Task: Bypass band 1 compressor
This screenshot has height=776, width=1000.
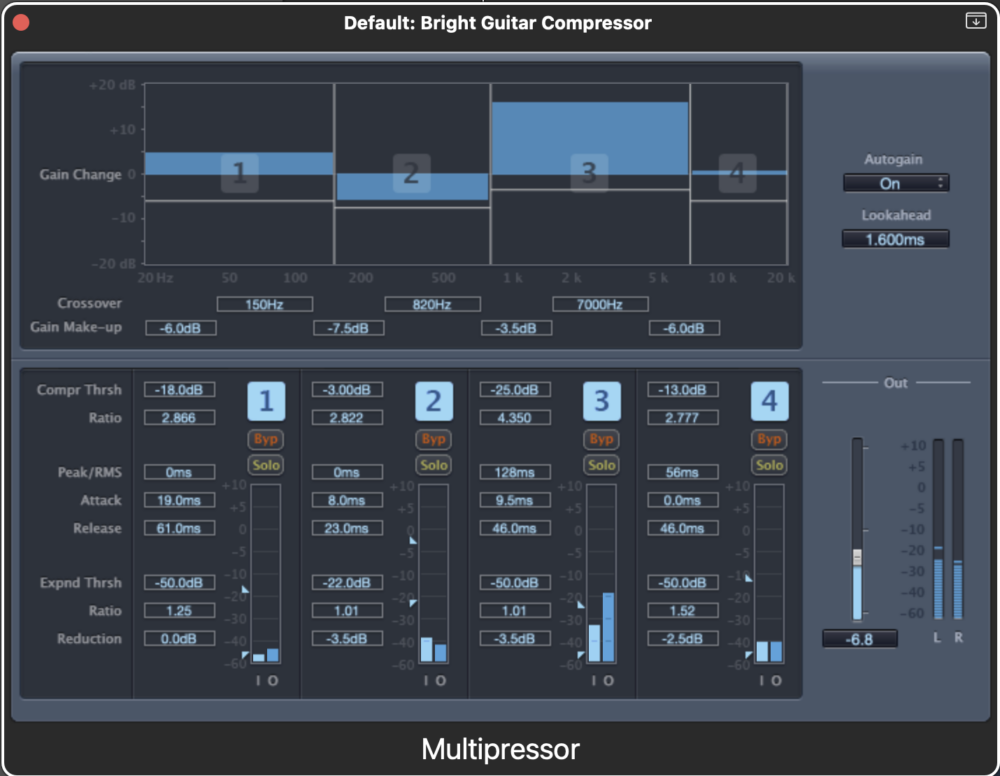Action: (266, 439)
